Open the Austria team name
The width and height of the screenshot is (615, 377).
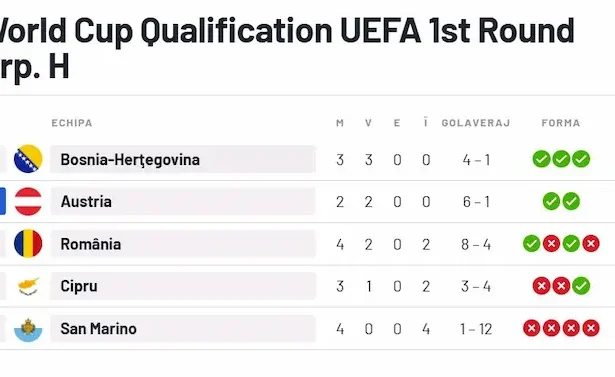(86, 202)
